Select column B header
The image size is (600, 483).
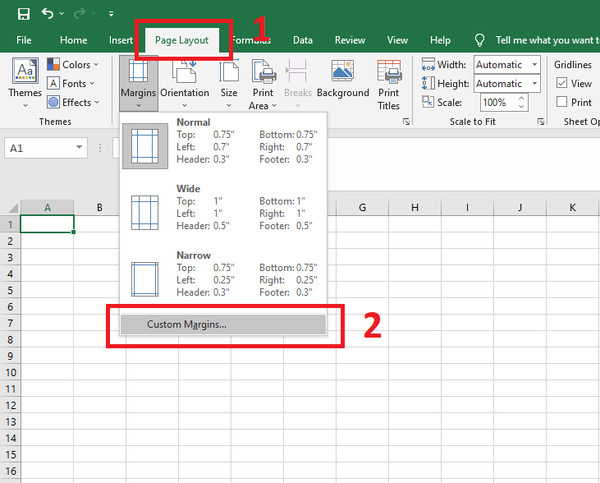(x=99, y=207)
